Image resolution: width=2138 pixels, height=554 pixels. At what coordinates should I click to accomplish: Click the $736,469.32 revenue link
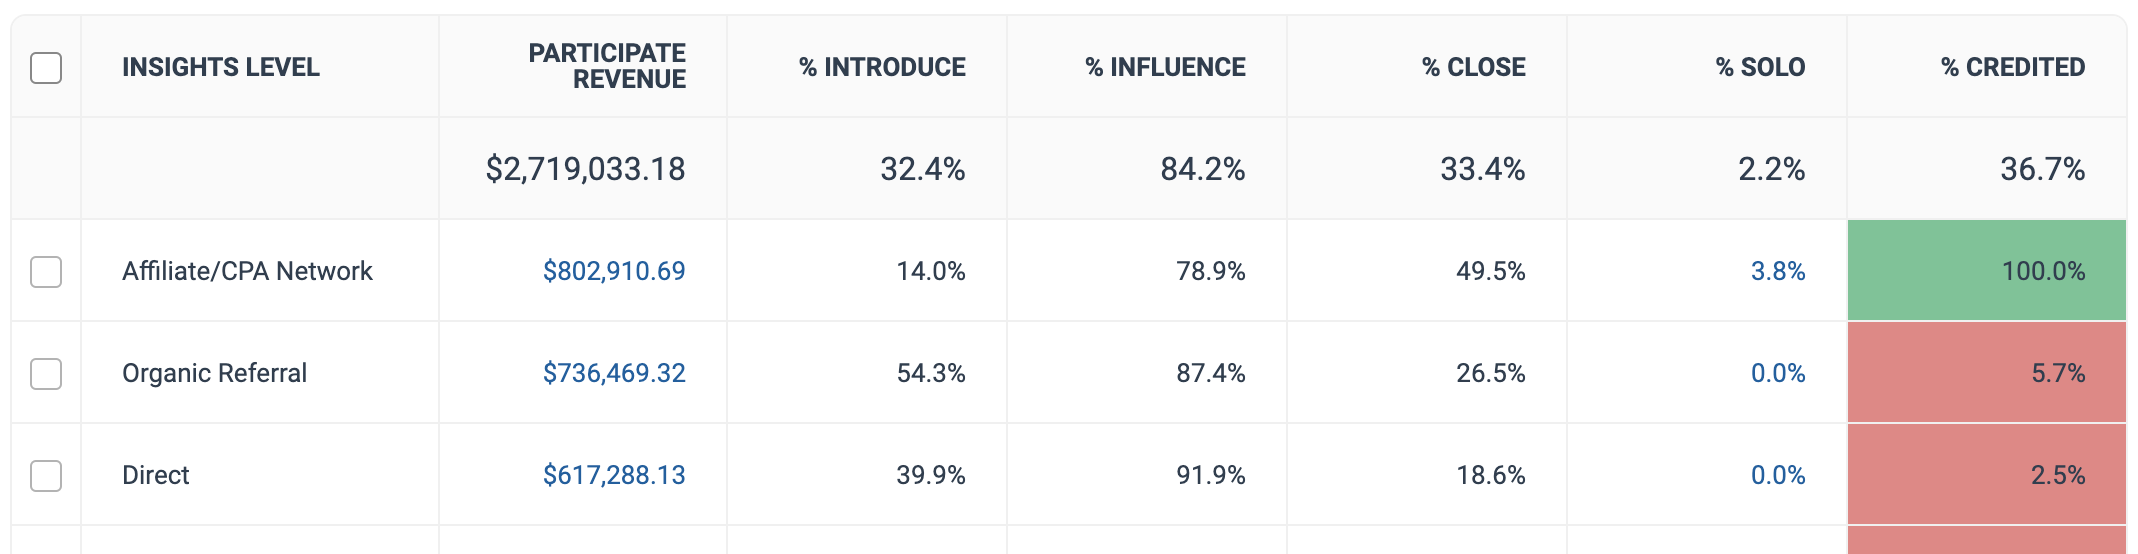pos(613,373)
